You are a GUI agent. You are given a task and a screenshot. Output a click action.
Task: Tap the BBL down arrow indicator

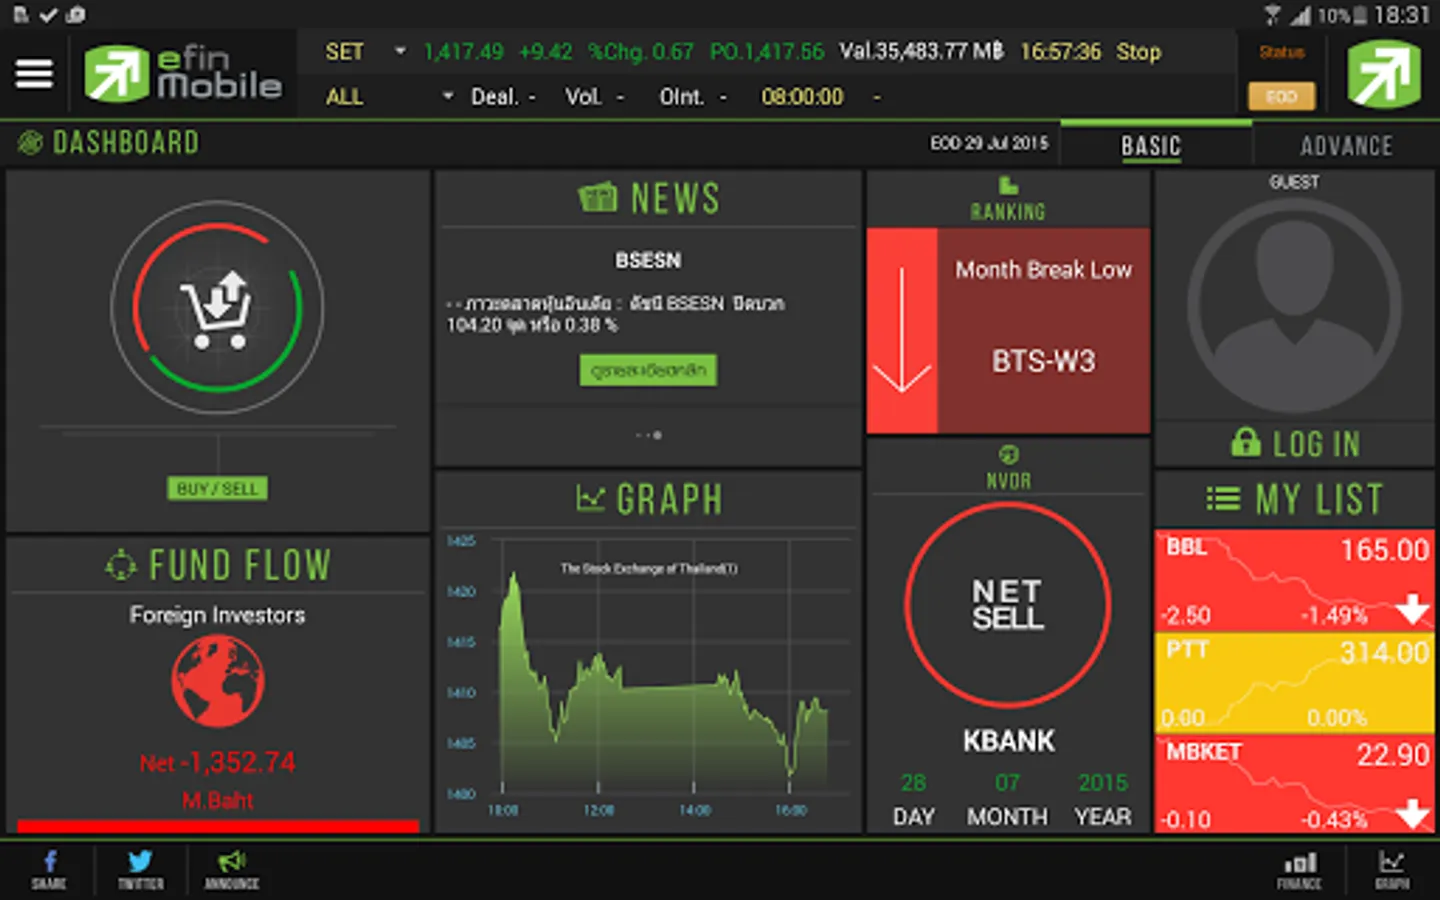1413,608
